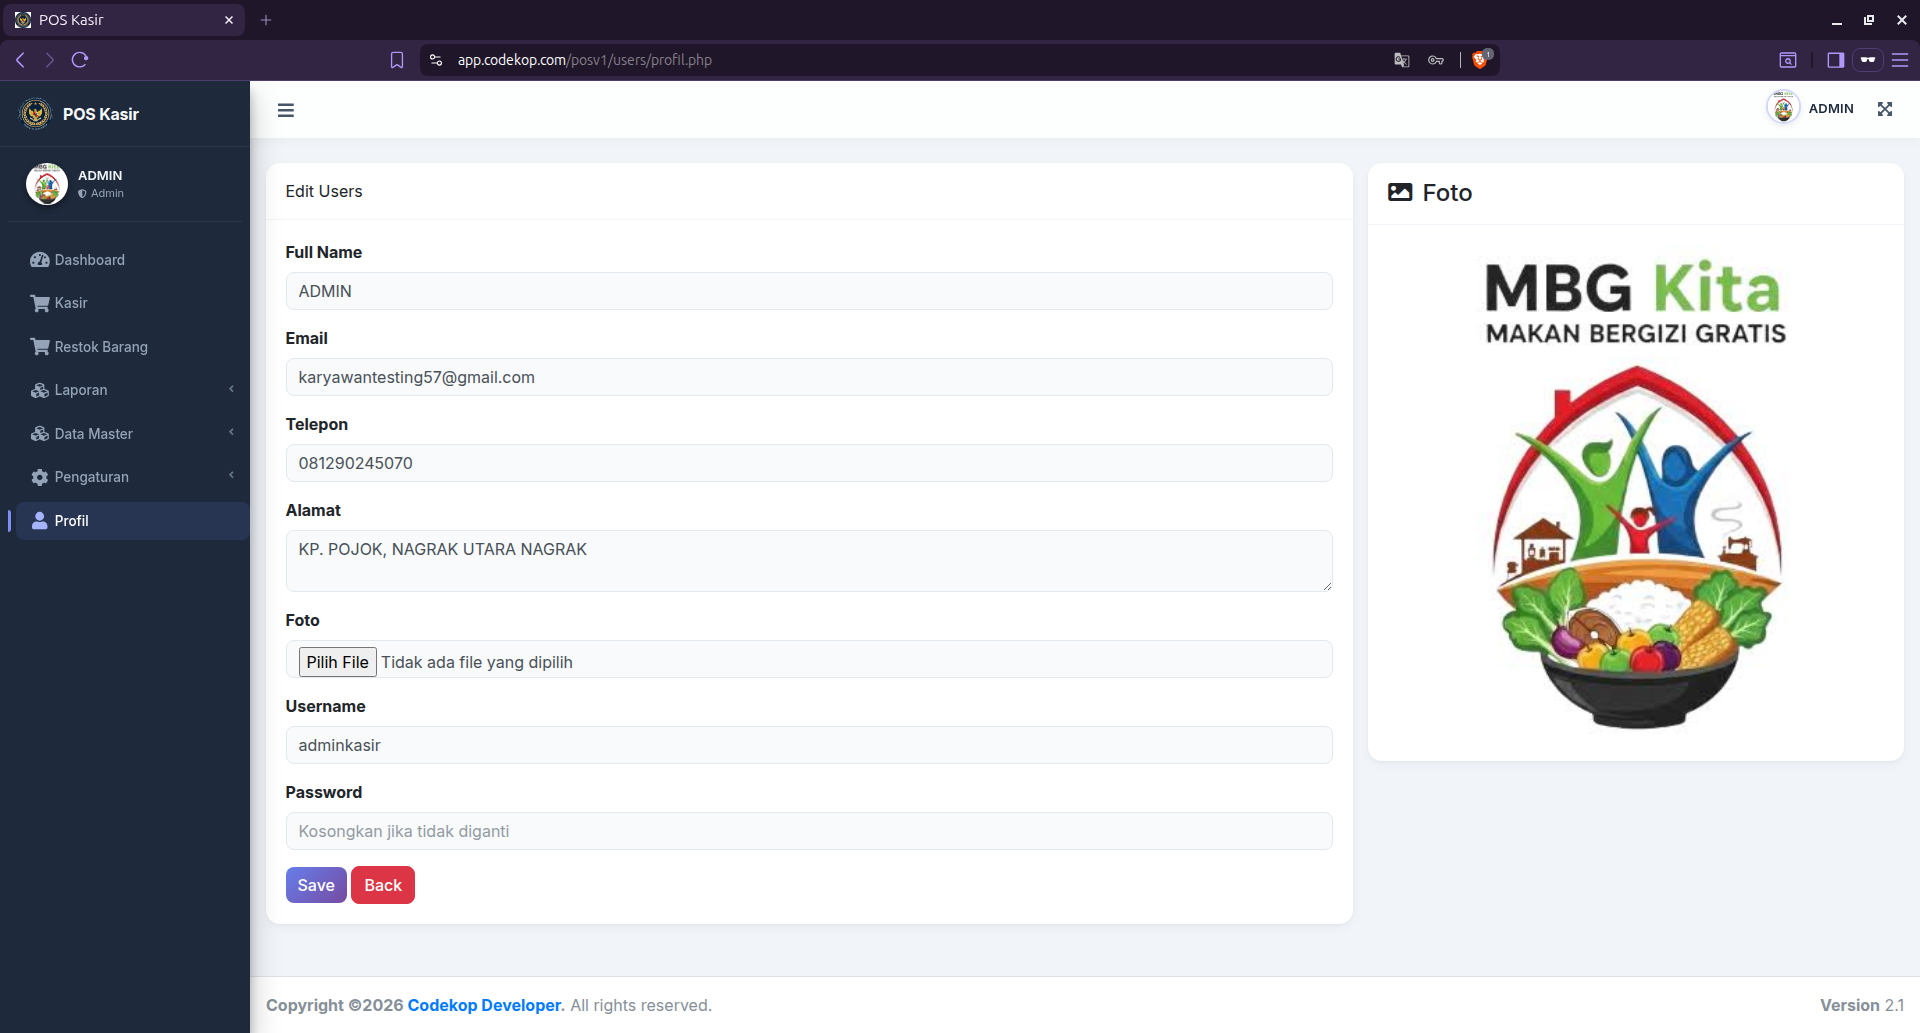Click the Alamat text area
Viewport: 1920px width, 1033px height.
pyautogui.click(x=809, y=561)
